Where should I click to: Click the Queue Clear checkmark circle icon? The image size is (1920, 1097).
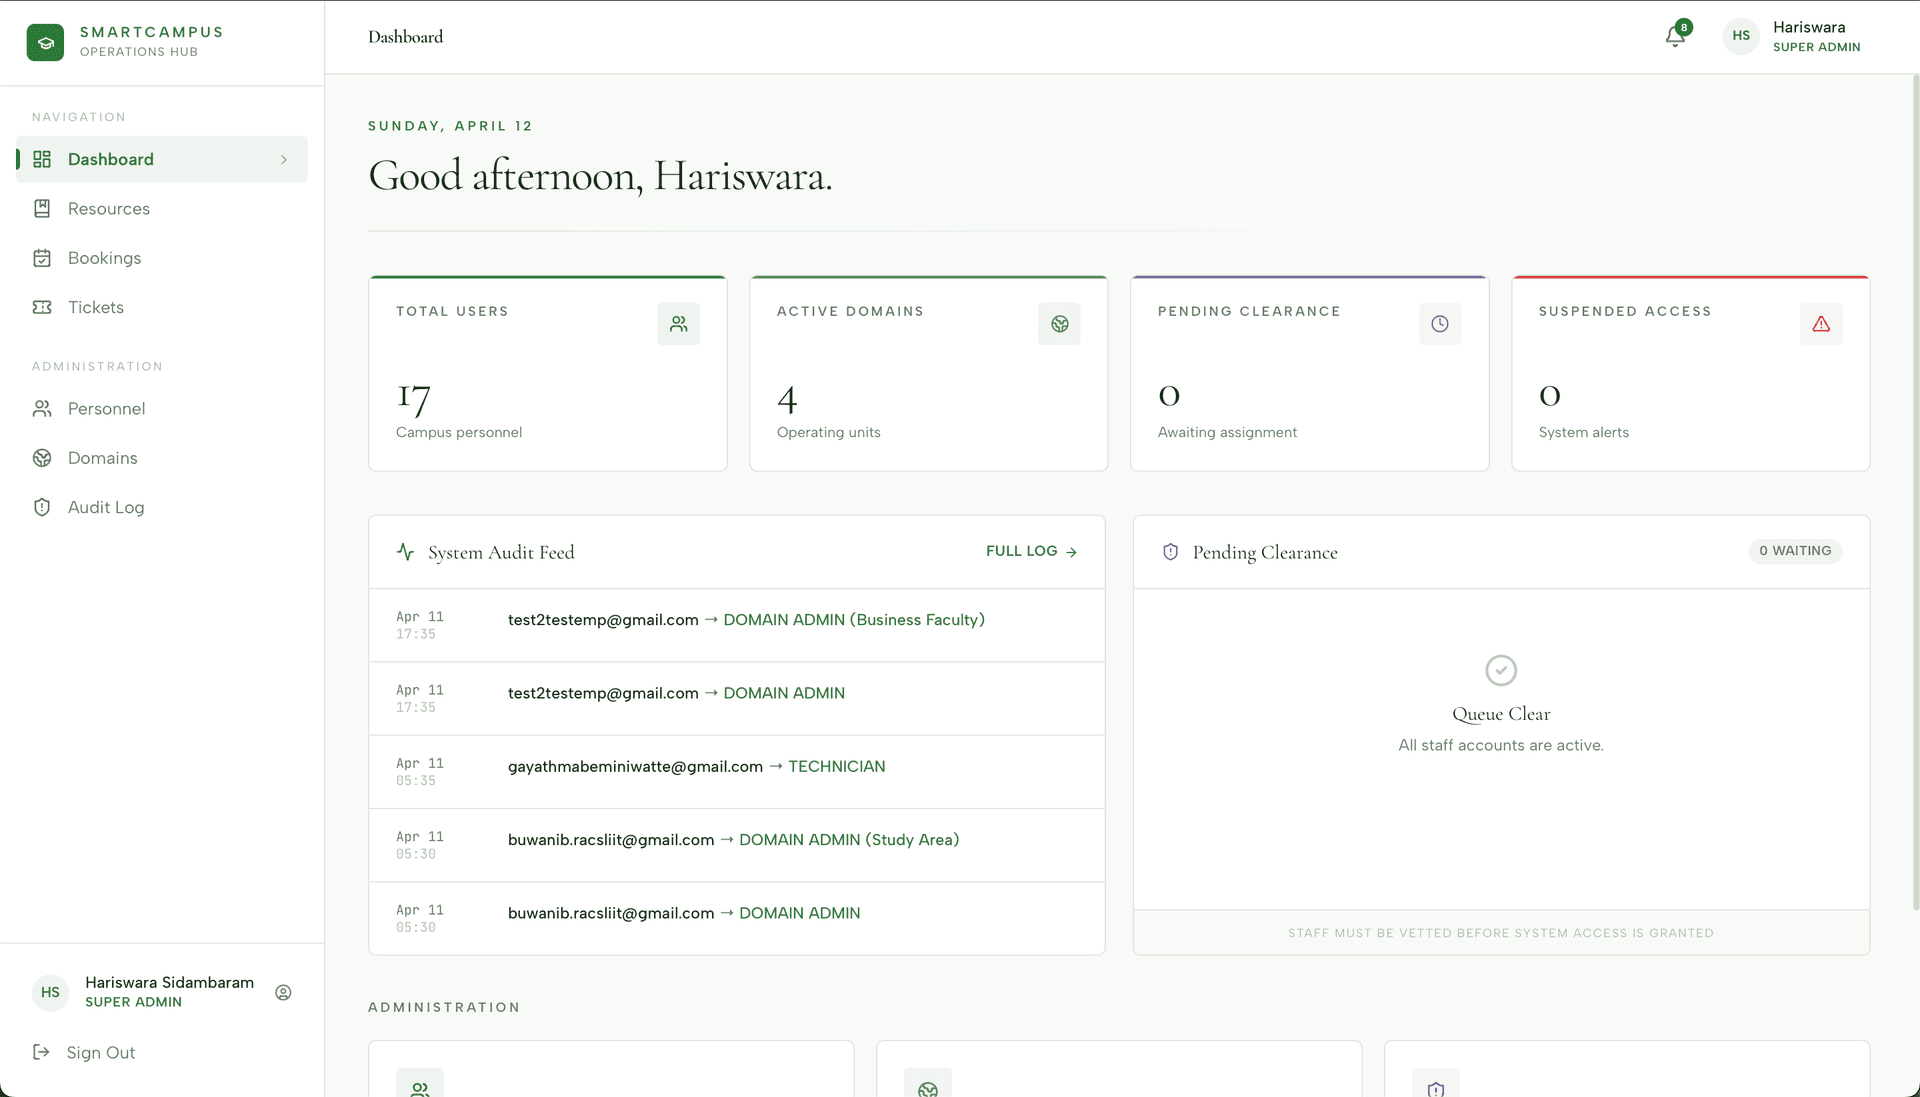[1501, 670]
